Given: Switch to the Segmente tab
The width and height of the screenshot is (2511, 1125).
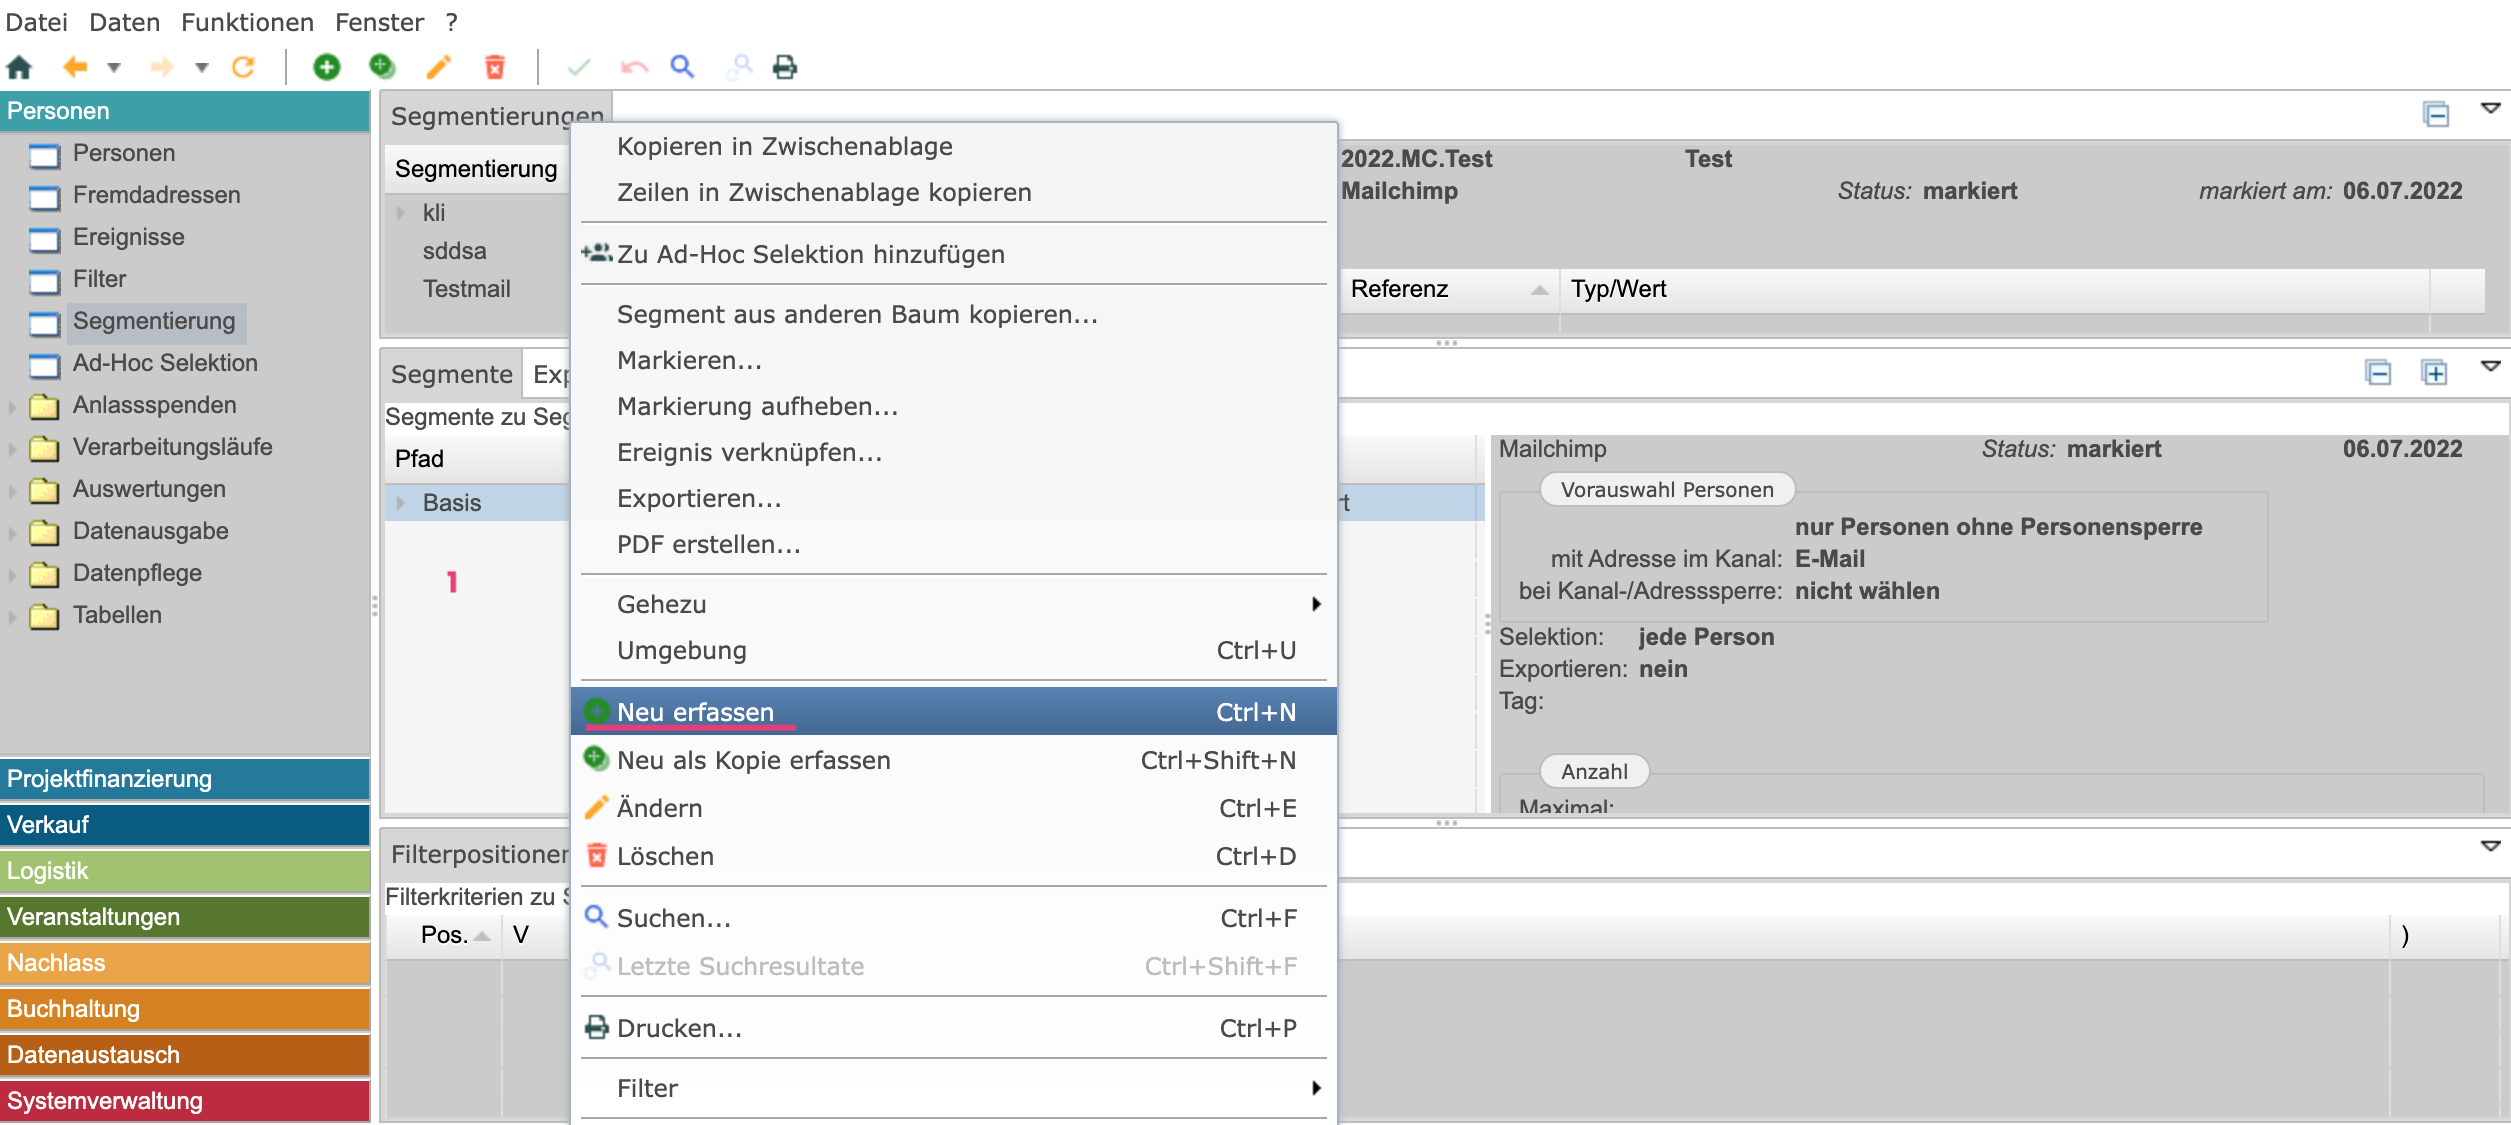Looking at the screenshot, I should (x=451, y=374).
